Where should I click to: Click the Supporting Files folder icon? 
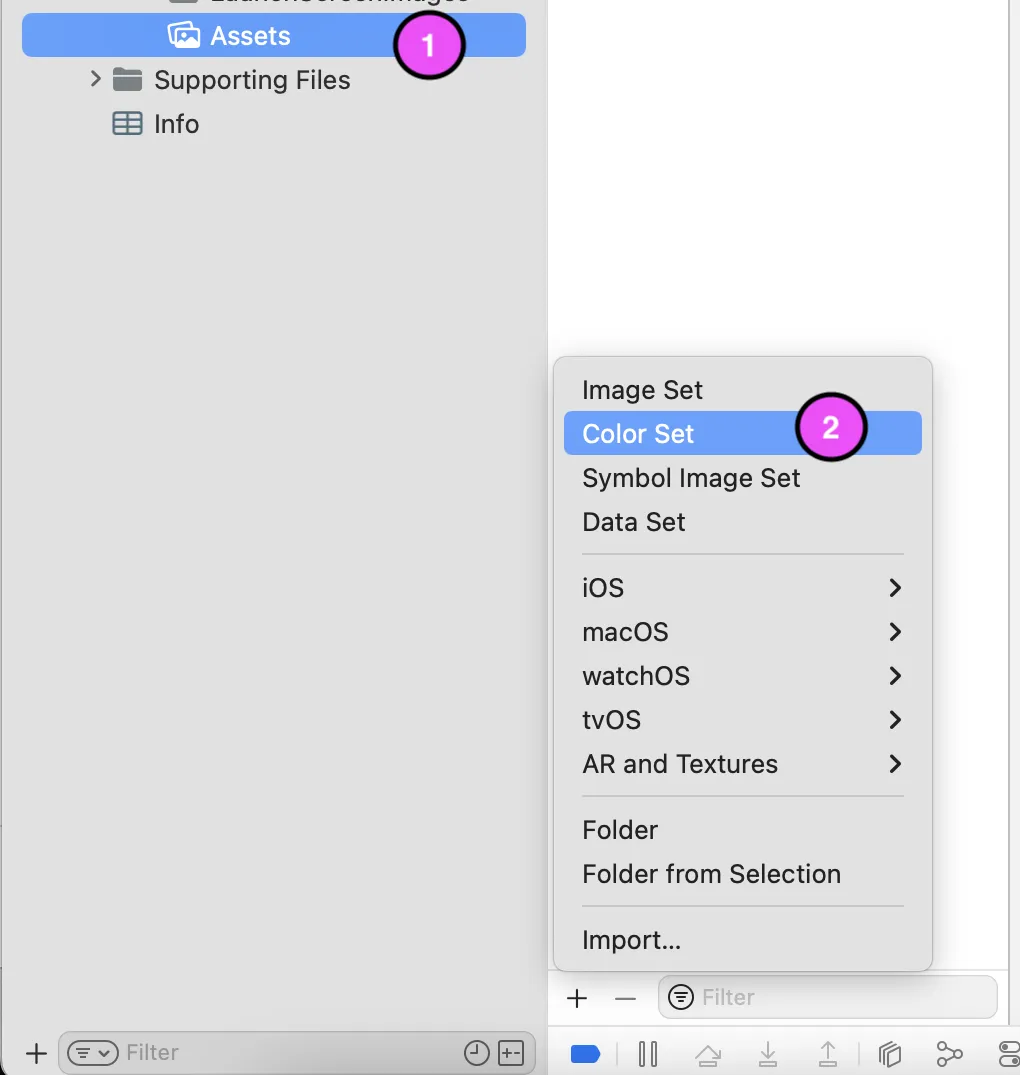127,80
